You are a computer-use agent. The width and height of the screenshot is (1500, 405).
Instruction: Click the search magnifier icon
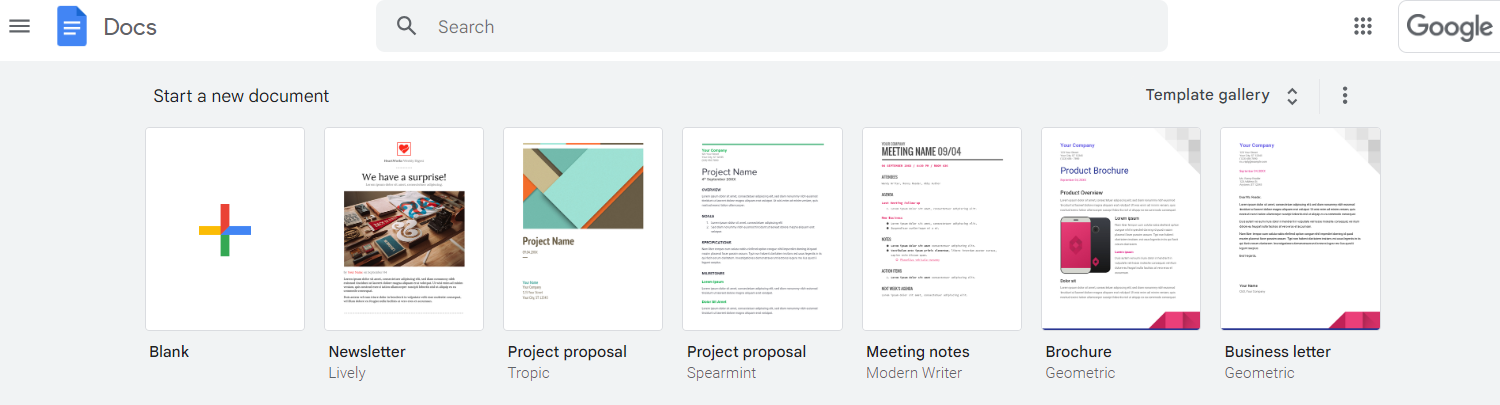tap(406, 26)
